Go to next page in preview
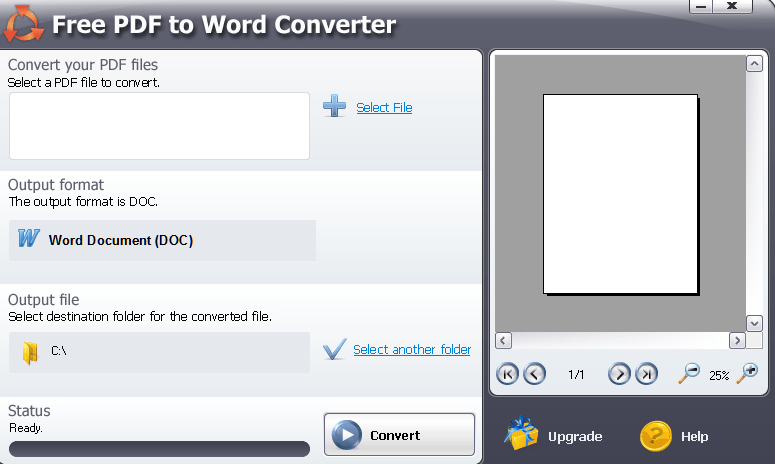Viewport: 775px width, 464px height. click(619, 374)
